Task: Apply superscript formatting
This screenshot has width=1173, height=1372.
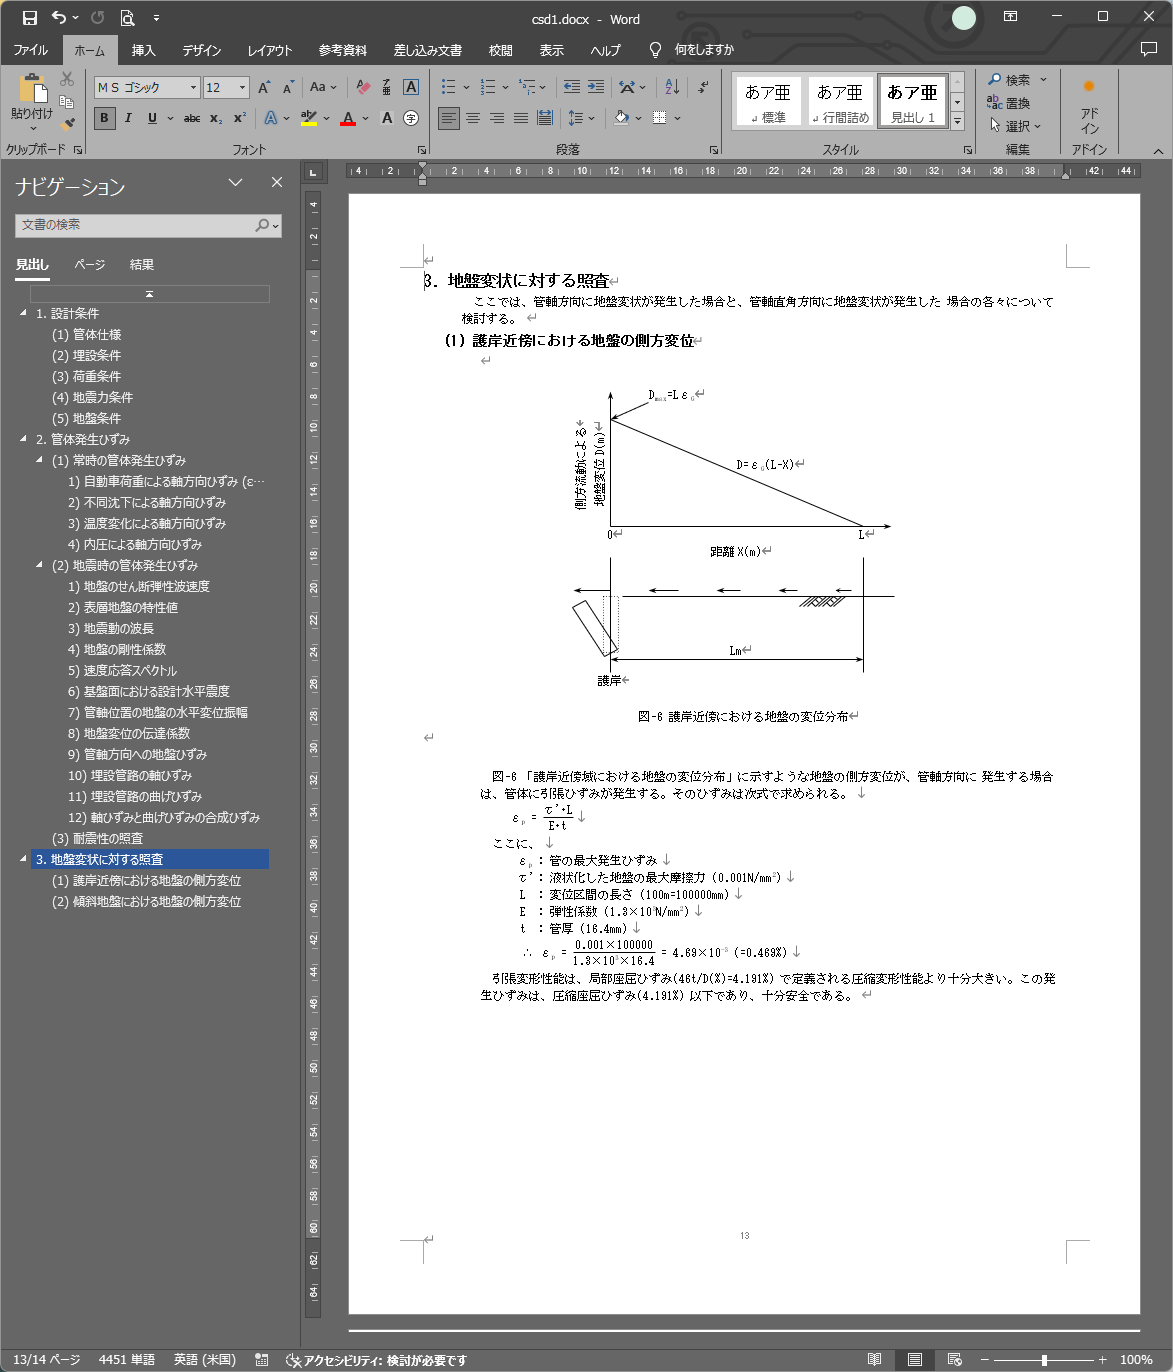Action: point(240,118)
